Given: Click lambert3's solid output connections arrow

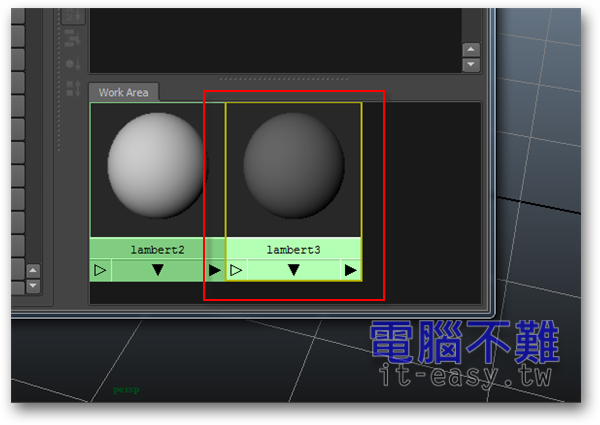Looking at the screenshot, I should [350, 270].
